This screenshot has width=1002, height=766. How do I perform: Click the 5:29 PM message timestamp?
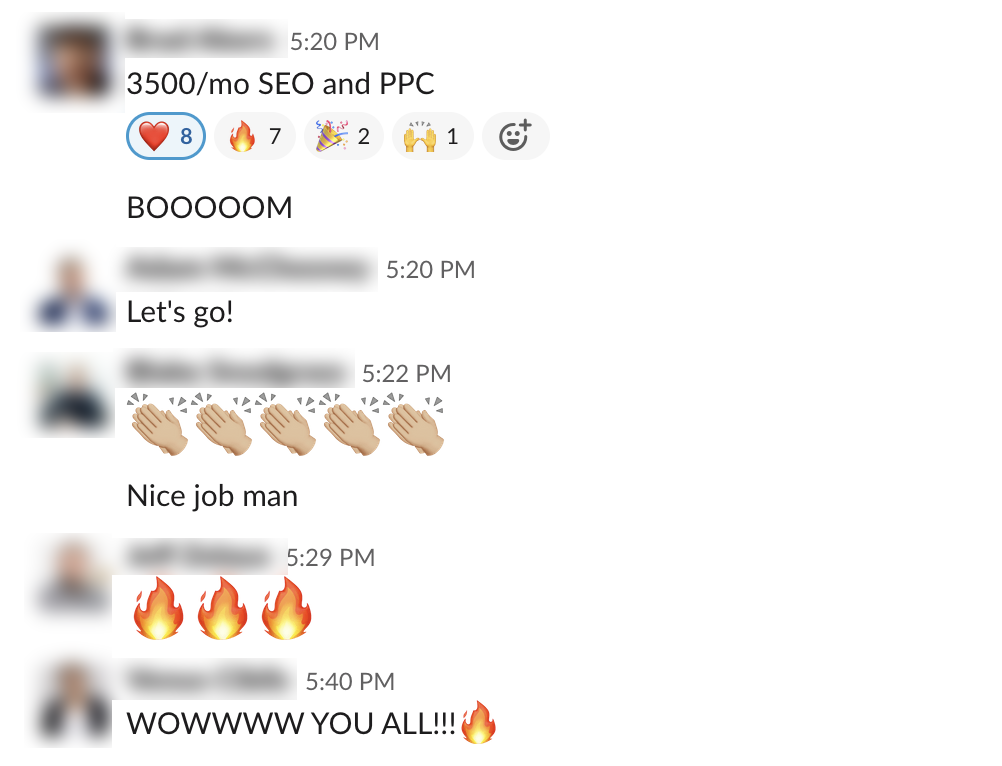(330, 558)
